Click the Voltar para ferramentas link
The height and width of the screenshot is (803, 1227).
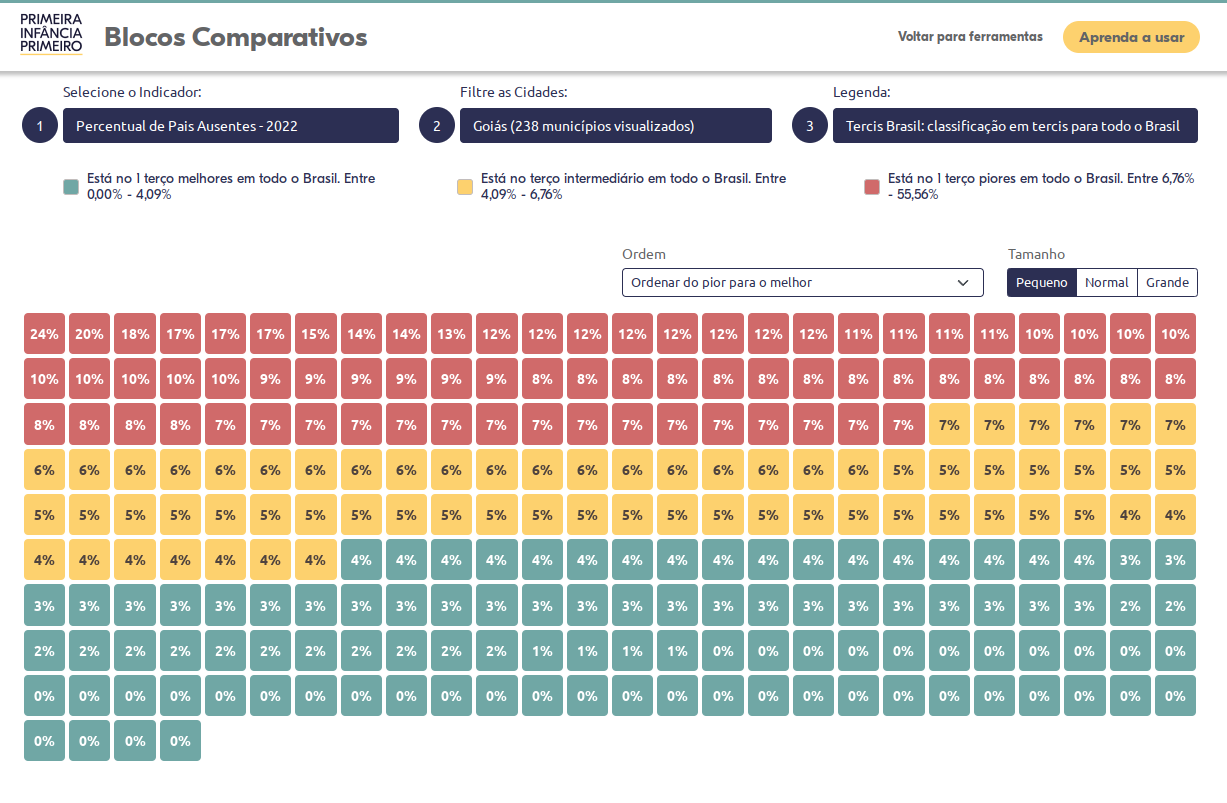click(970, 37)
